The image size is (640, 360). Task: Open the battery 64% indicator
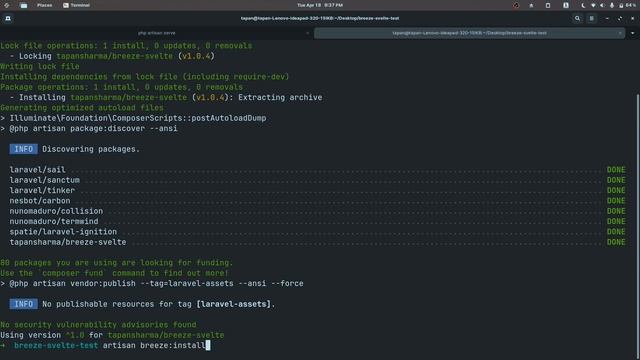click(x=627, y=5)
